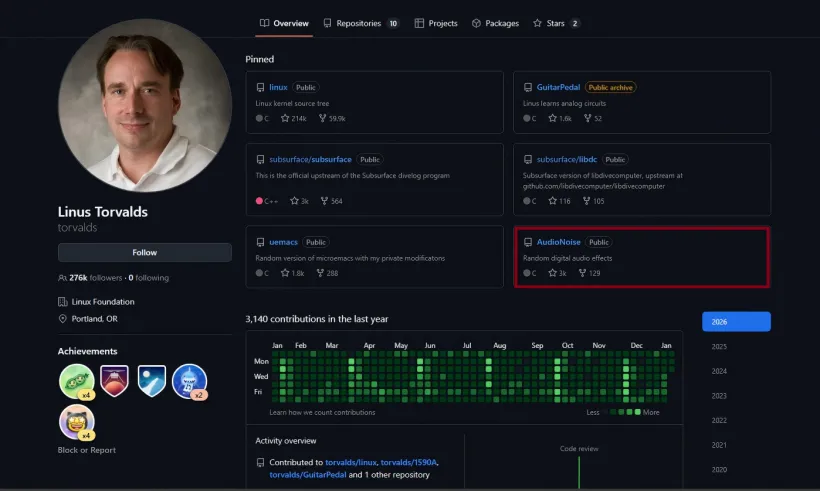Open the Arctic Code Vault achievement badge

tap(152, 381)
